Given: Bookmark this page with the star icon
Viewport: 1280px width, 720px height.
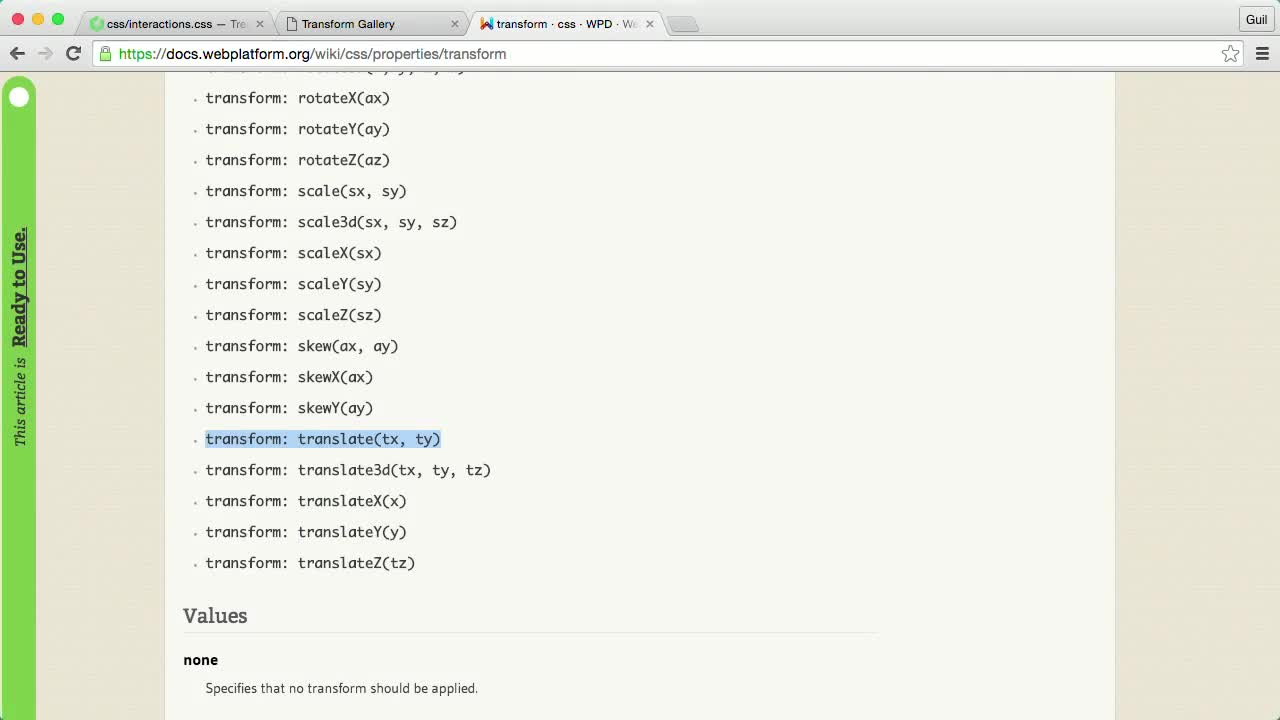Looking at the screenshot, I should click(1230, 54).
